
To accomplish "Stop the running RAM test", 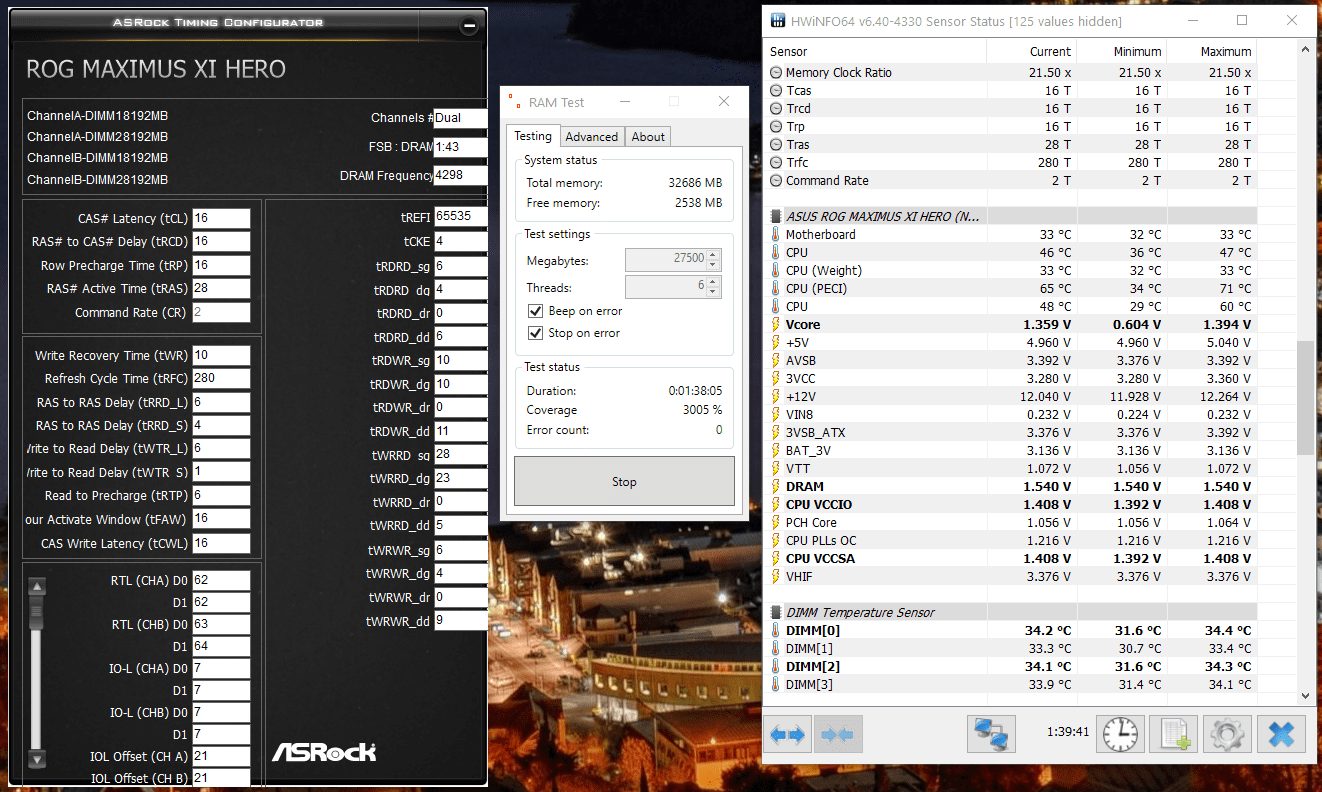I will (624, 482).
